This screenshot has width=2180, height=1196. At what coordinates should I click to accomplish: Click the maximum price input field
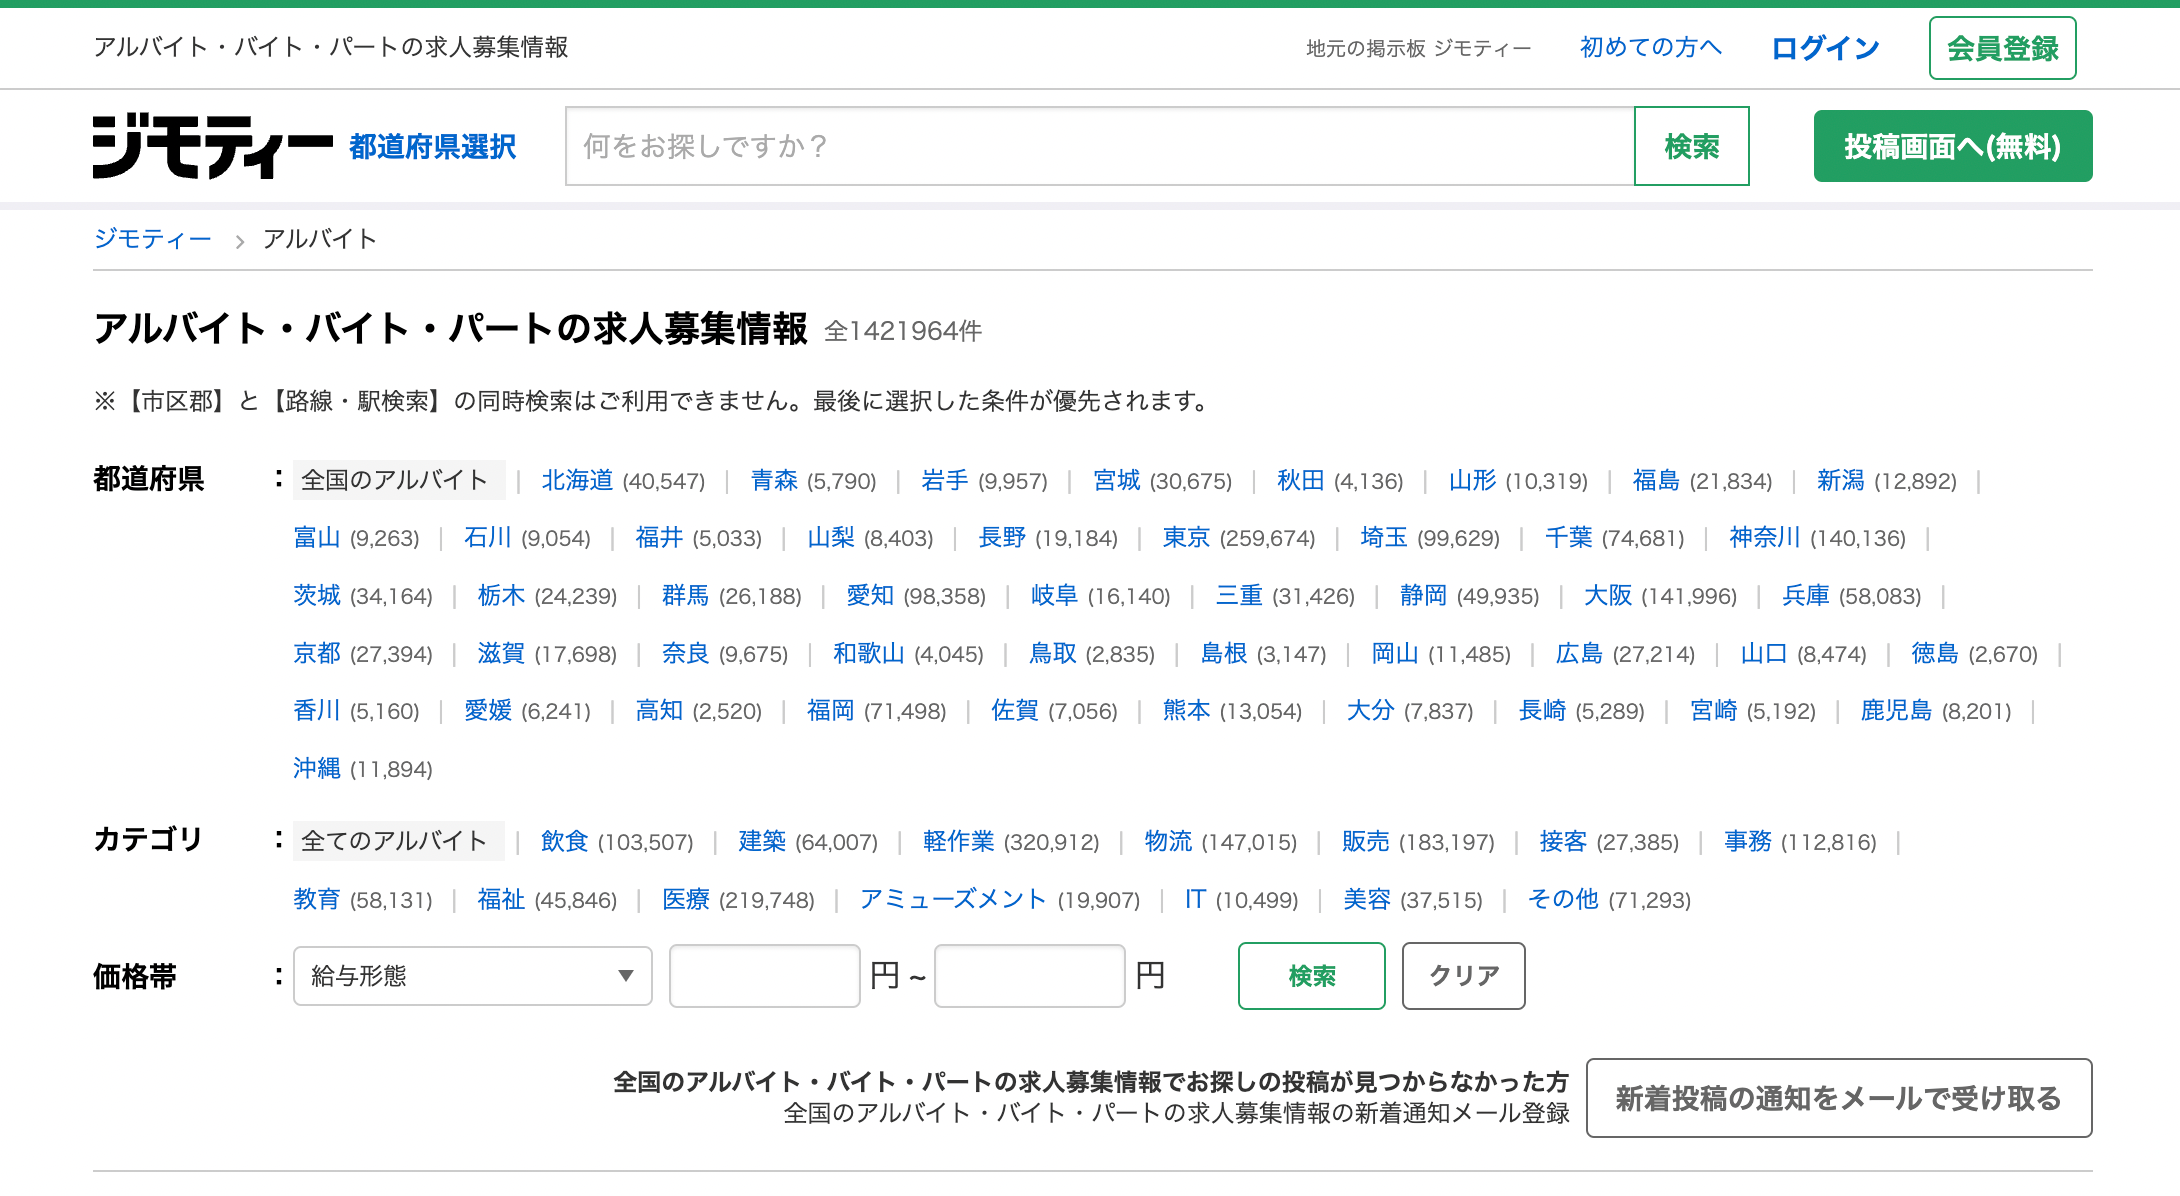tap(1029, 976)
